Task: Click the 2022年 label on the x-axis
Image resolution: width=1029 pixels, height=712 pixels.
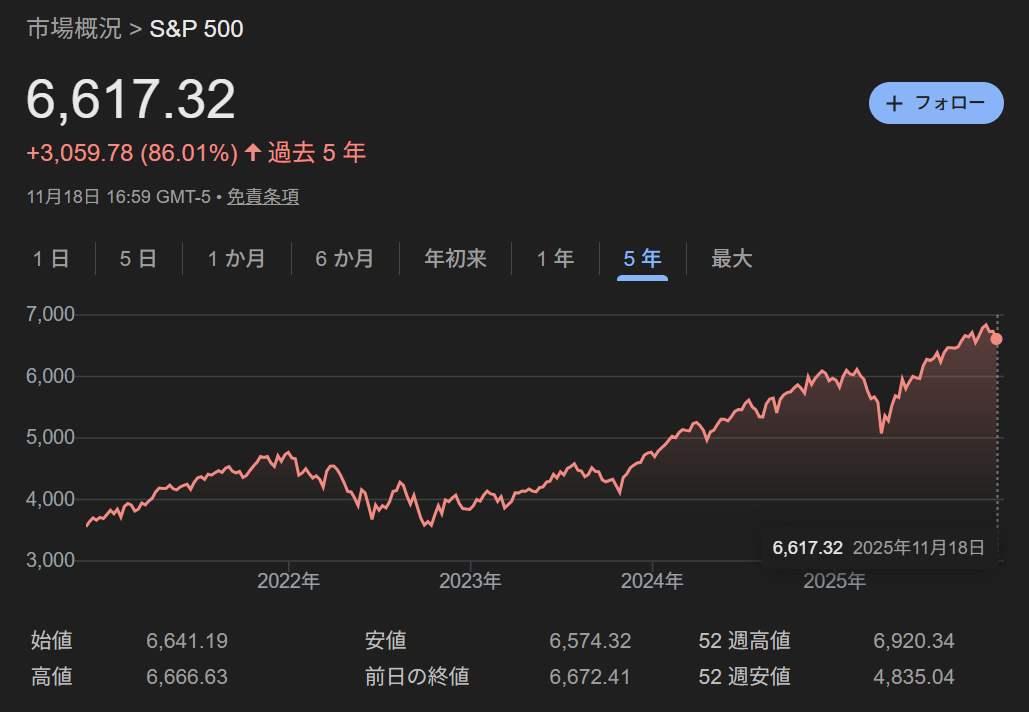Action: point(288,581)
